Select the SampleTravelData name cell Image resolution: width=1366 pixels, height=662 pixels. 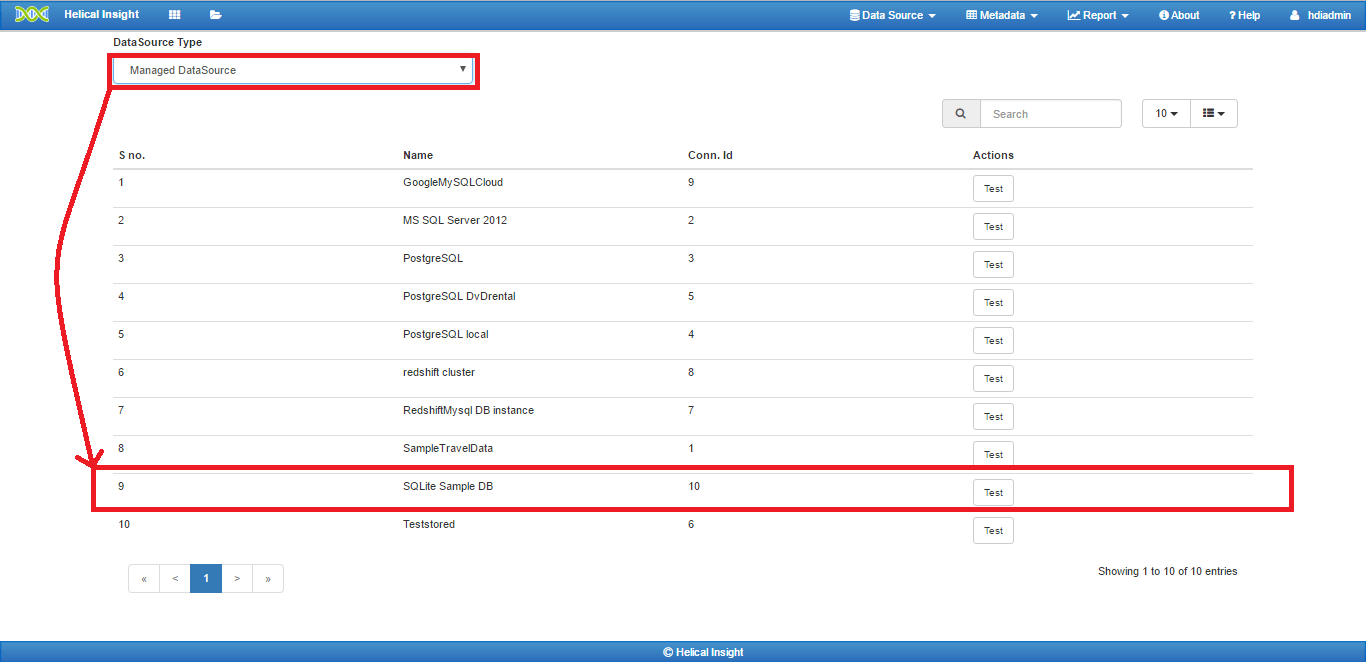[x=448, y=448]
